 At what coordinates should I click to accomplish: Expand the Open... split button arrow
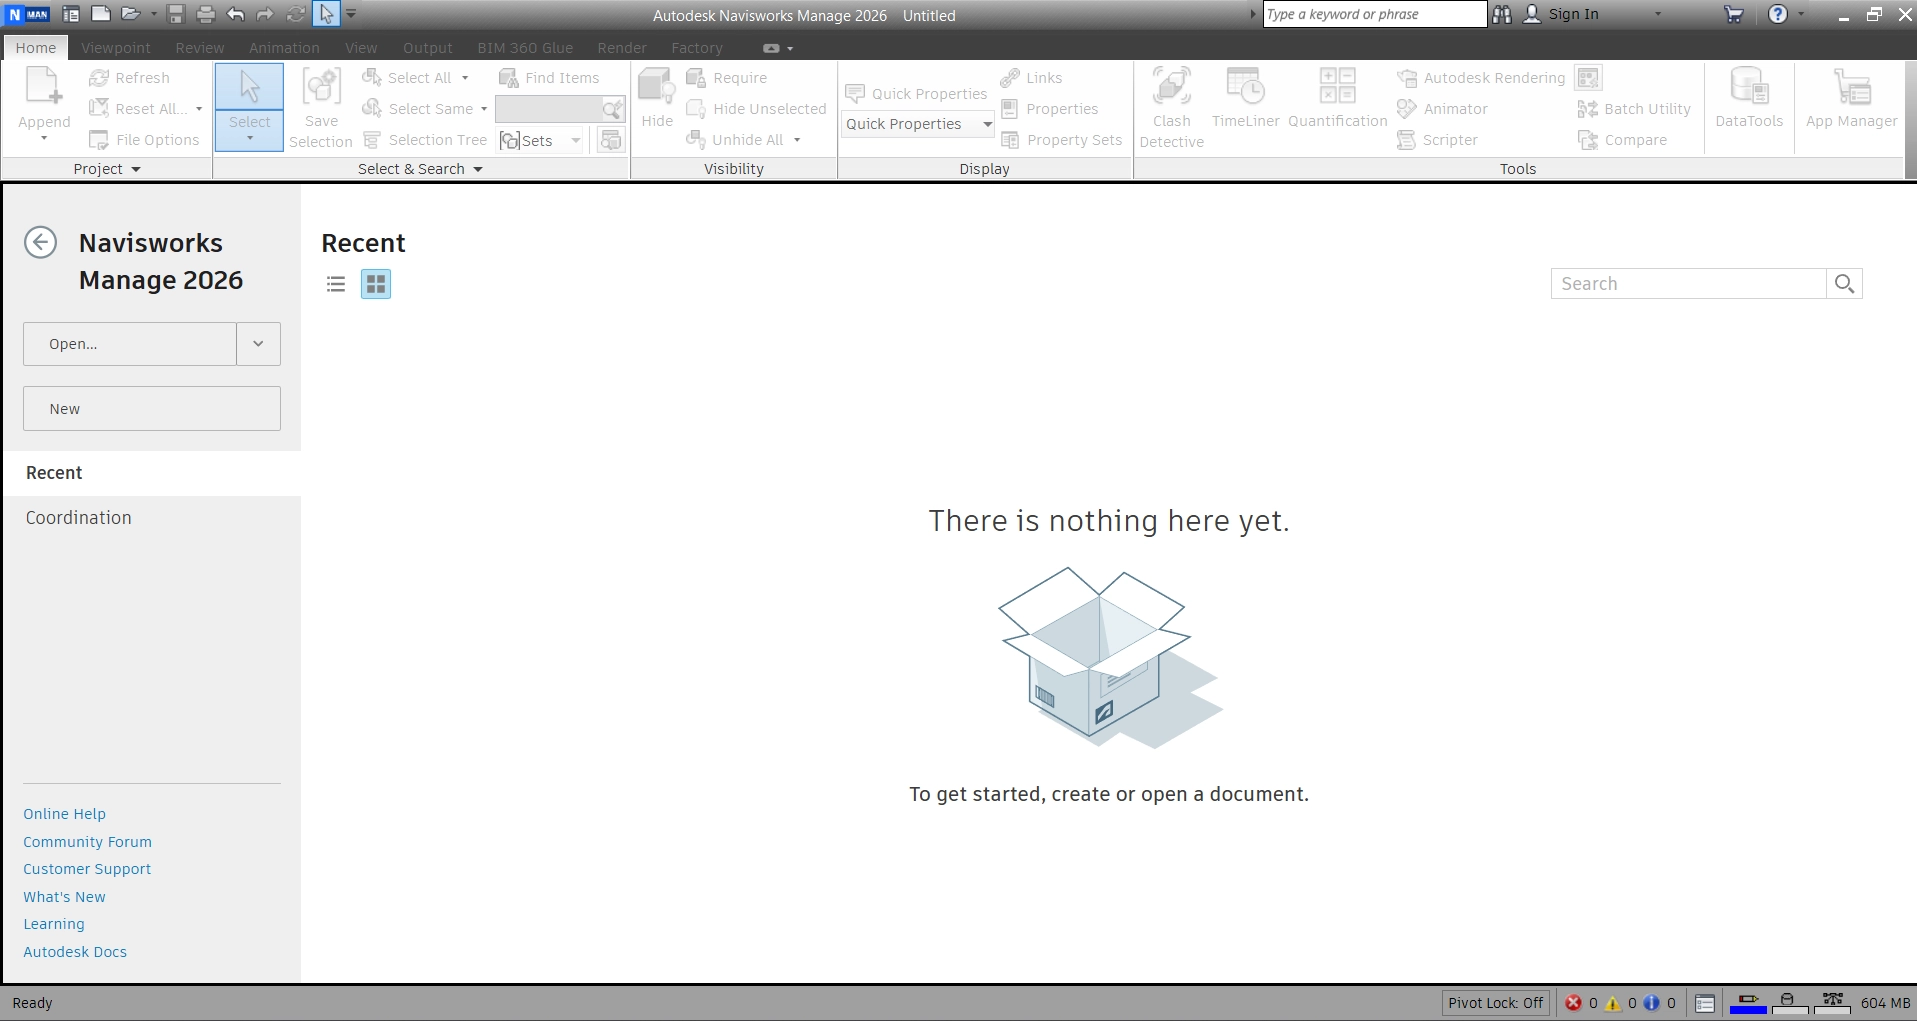(258, 344)
